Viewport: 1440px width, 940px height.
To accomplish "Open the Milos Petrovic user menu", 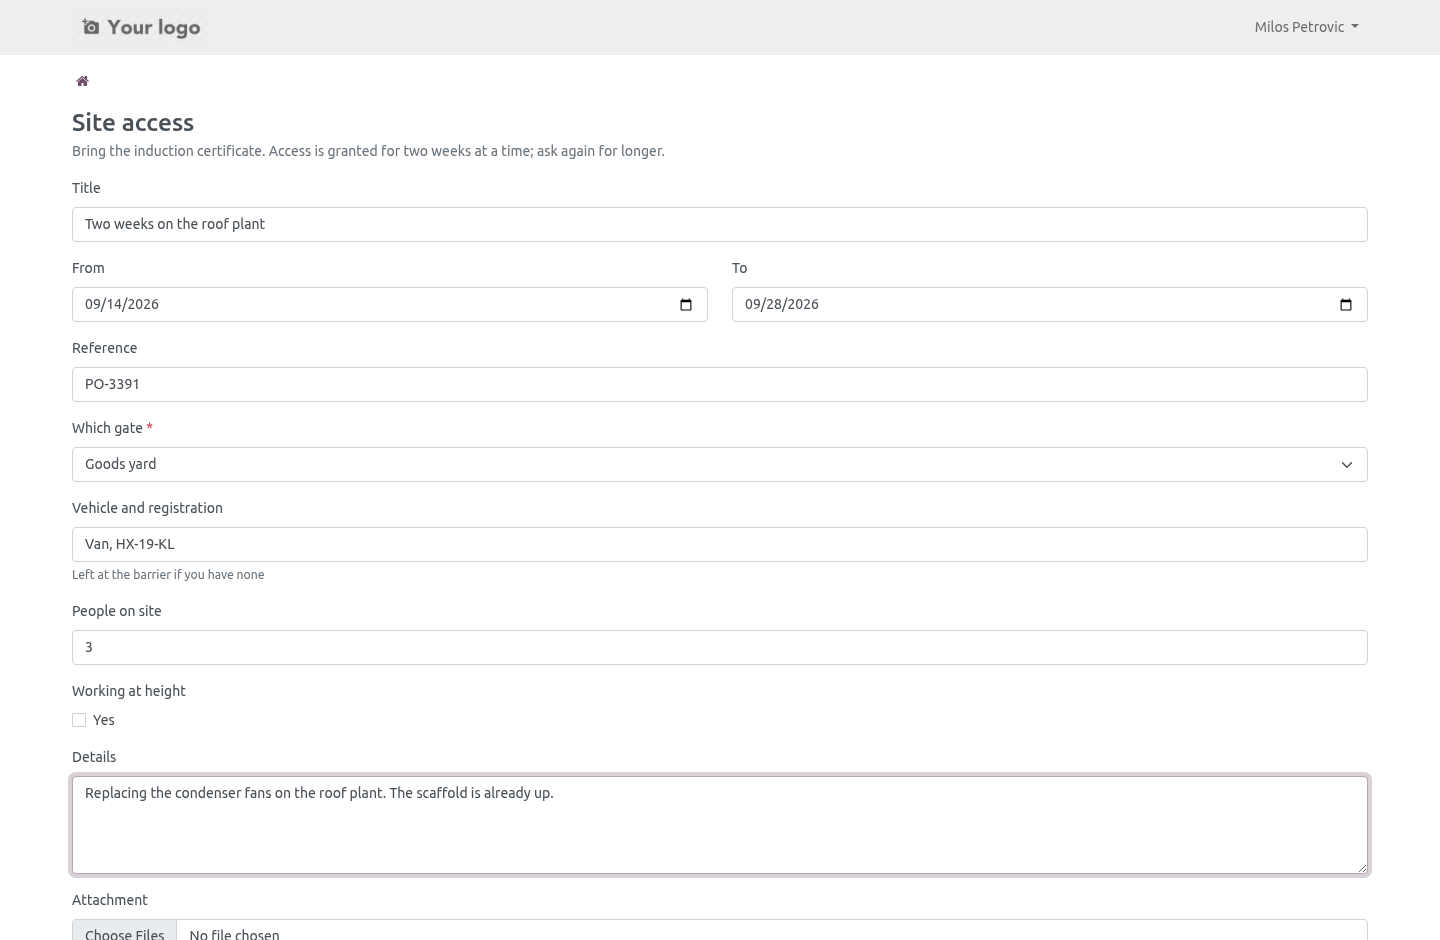I will tap(1306, 27).
